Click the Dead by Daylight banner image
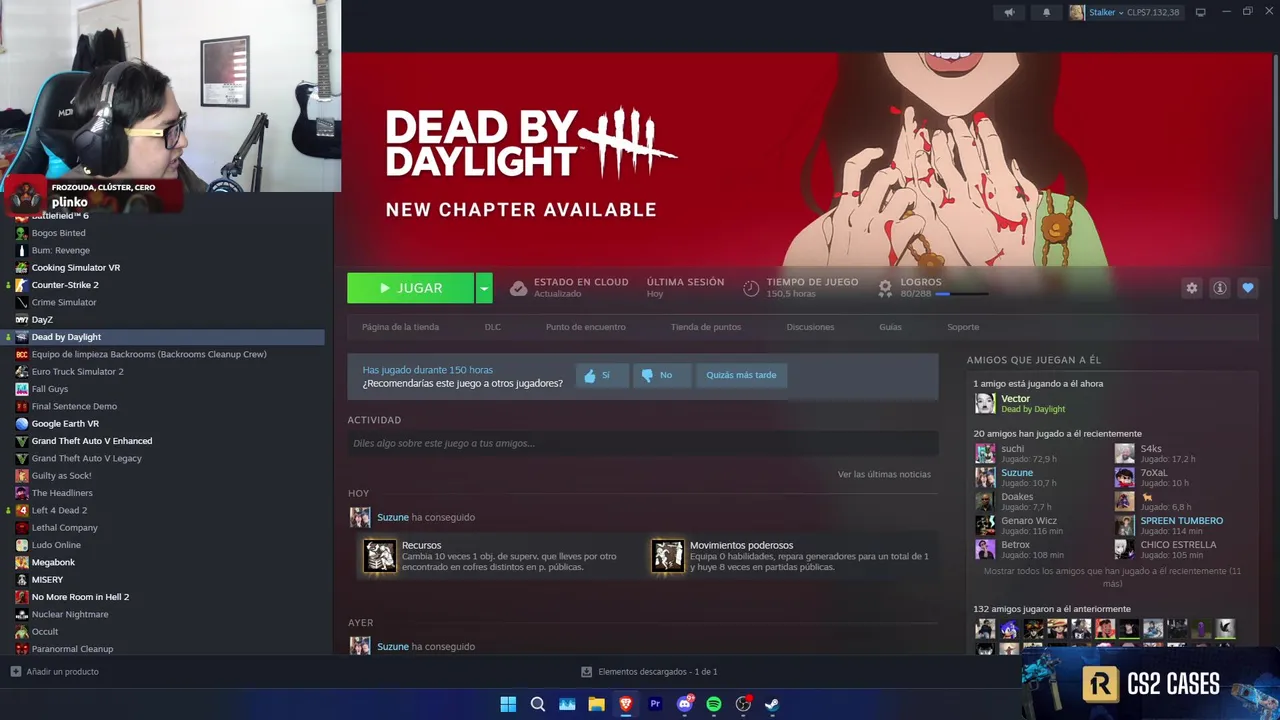Screen dimensions: 1280x720 (x=807, y=160)
